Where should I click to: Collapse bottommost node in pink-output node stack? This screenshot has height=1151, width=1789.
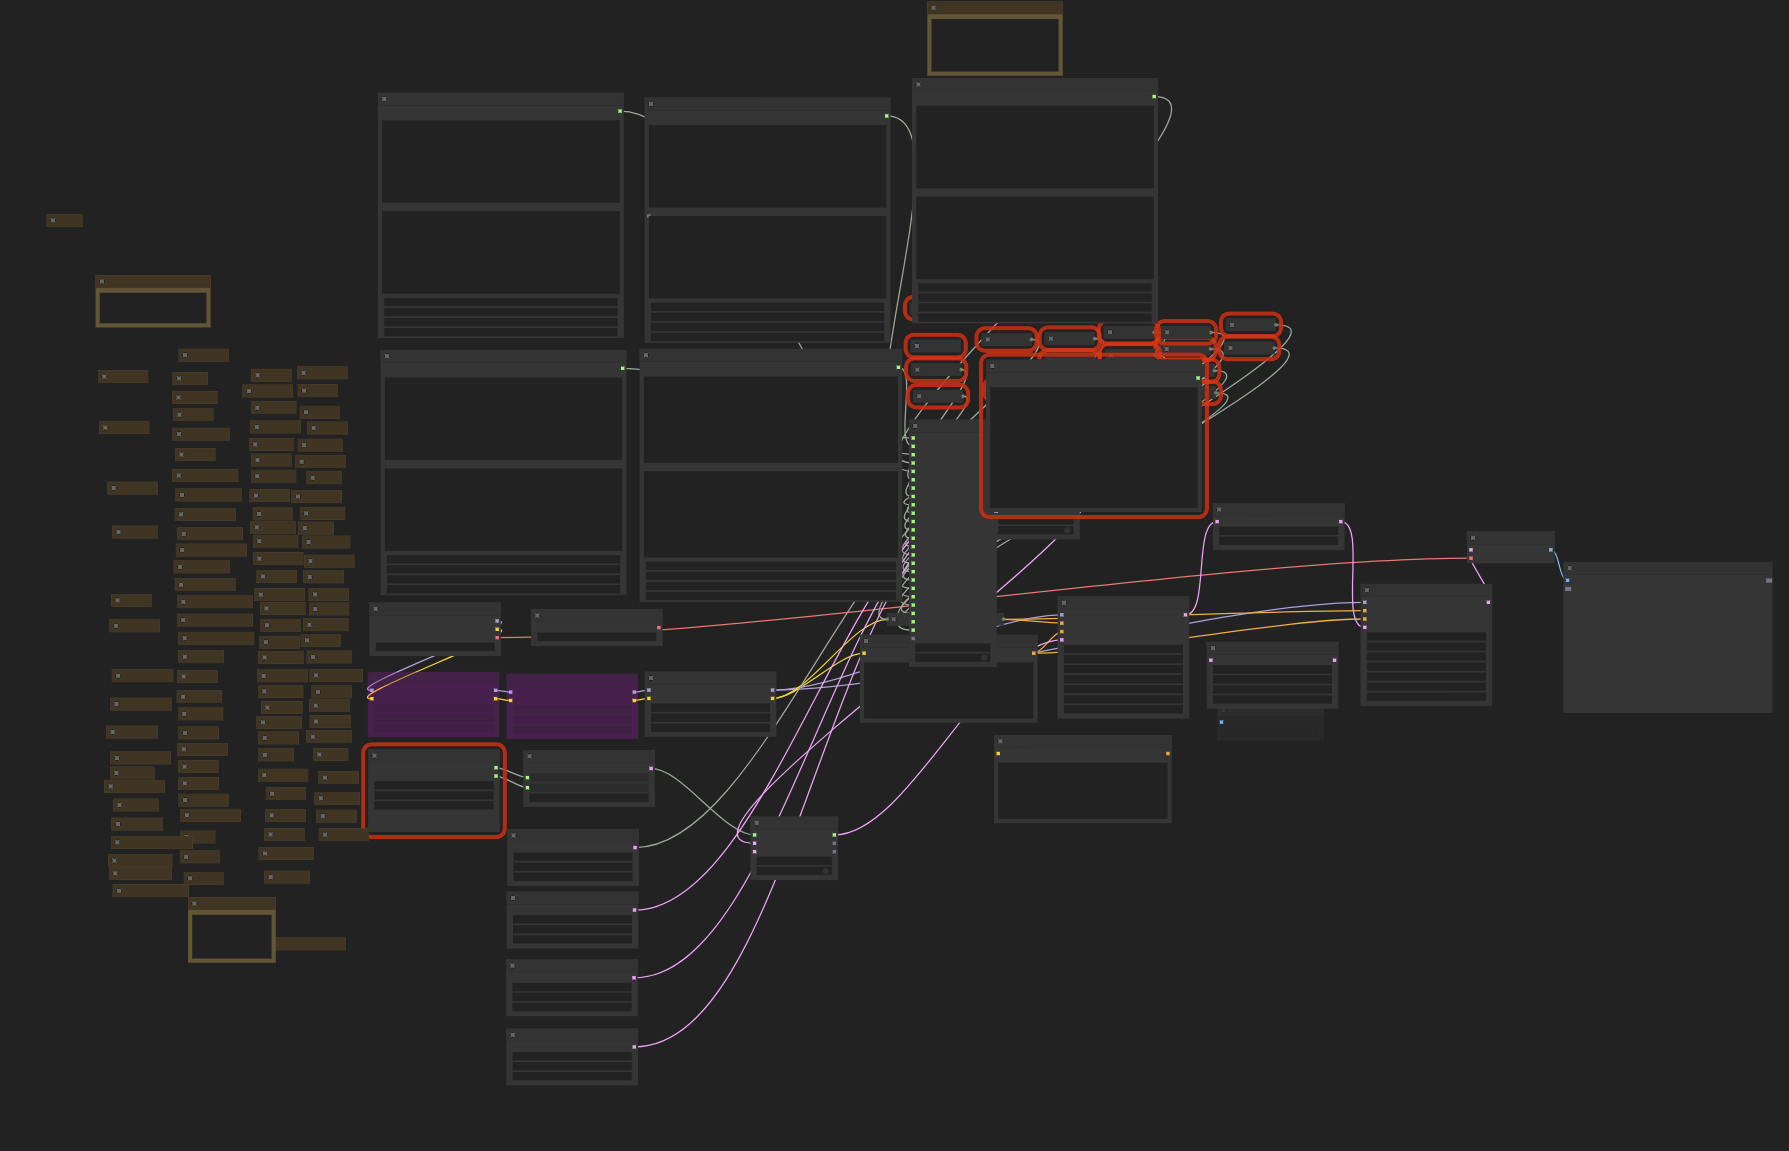tap(513, 1035)
